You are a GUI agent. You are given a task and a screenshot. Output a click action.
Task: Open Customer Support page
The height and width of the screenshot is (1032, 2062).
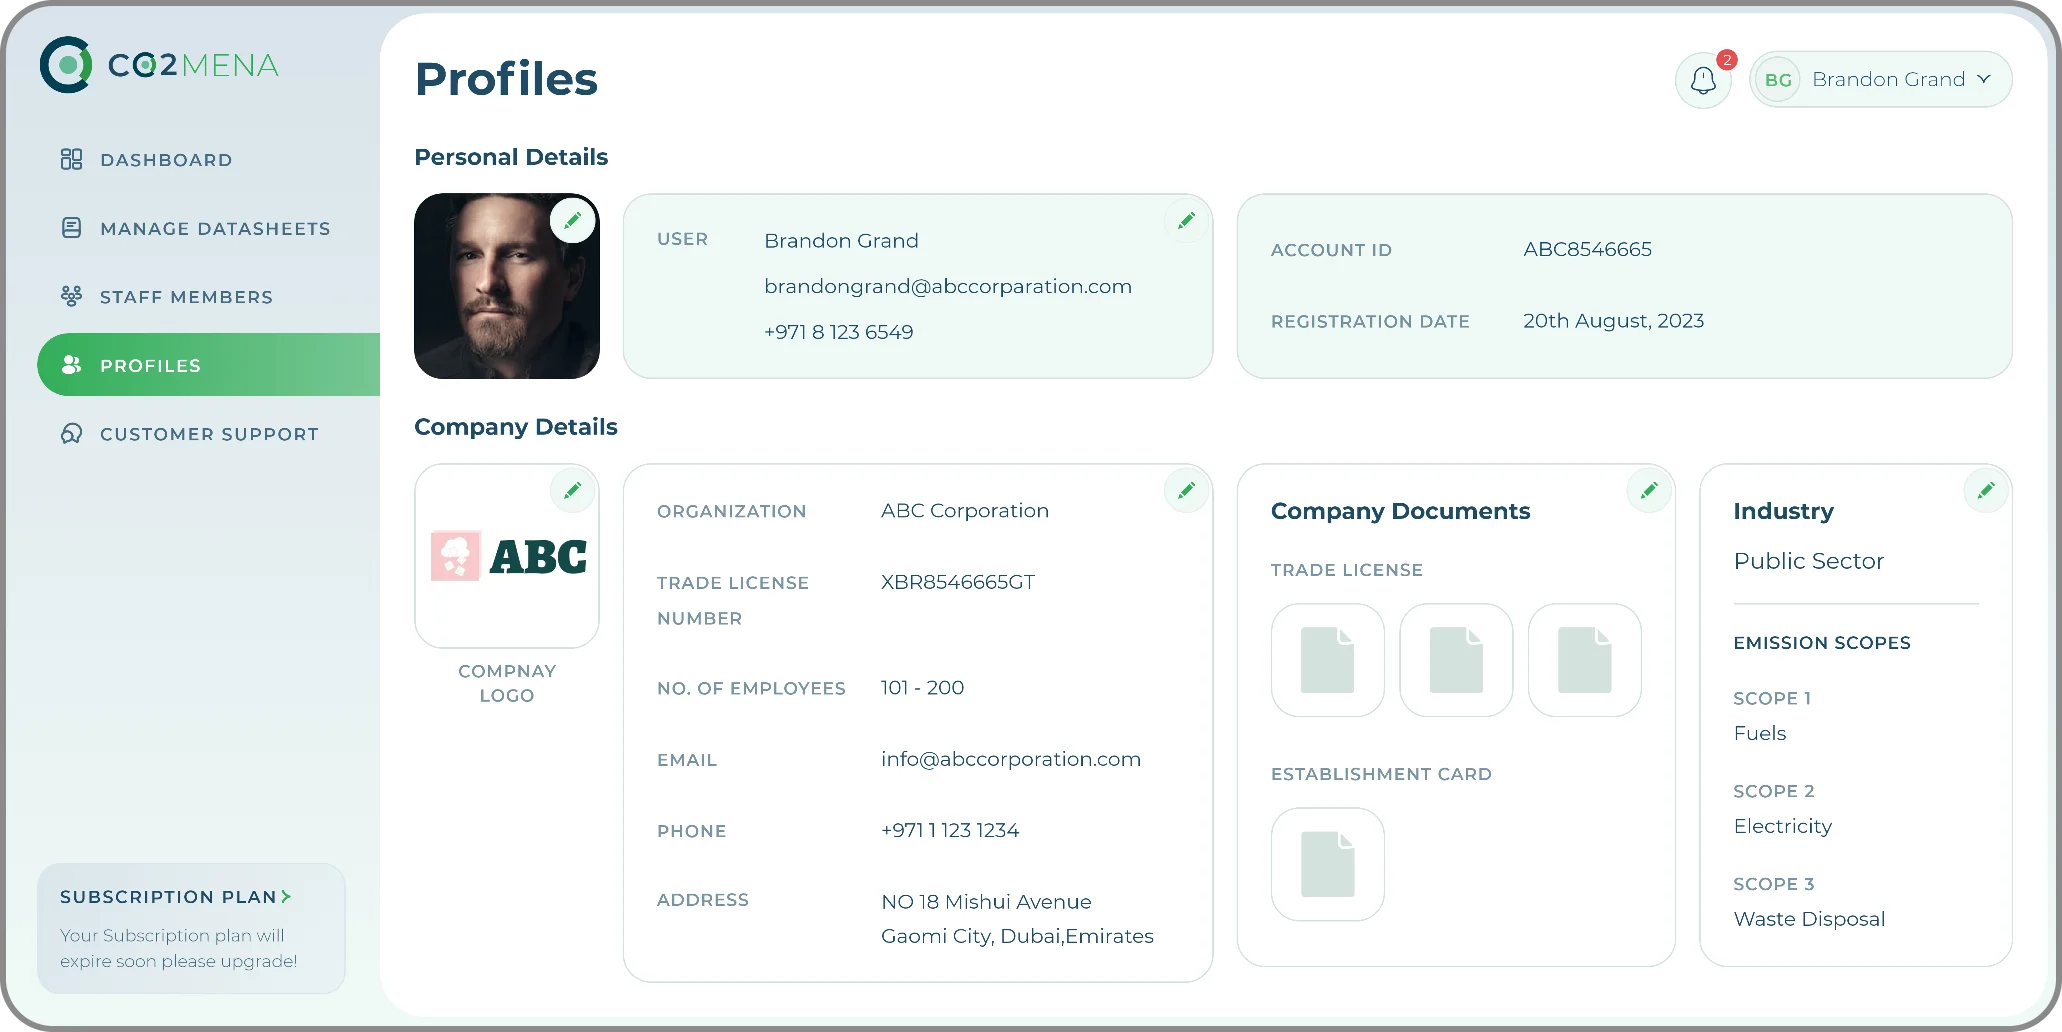[x=208, y=434]
